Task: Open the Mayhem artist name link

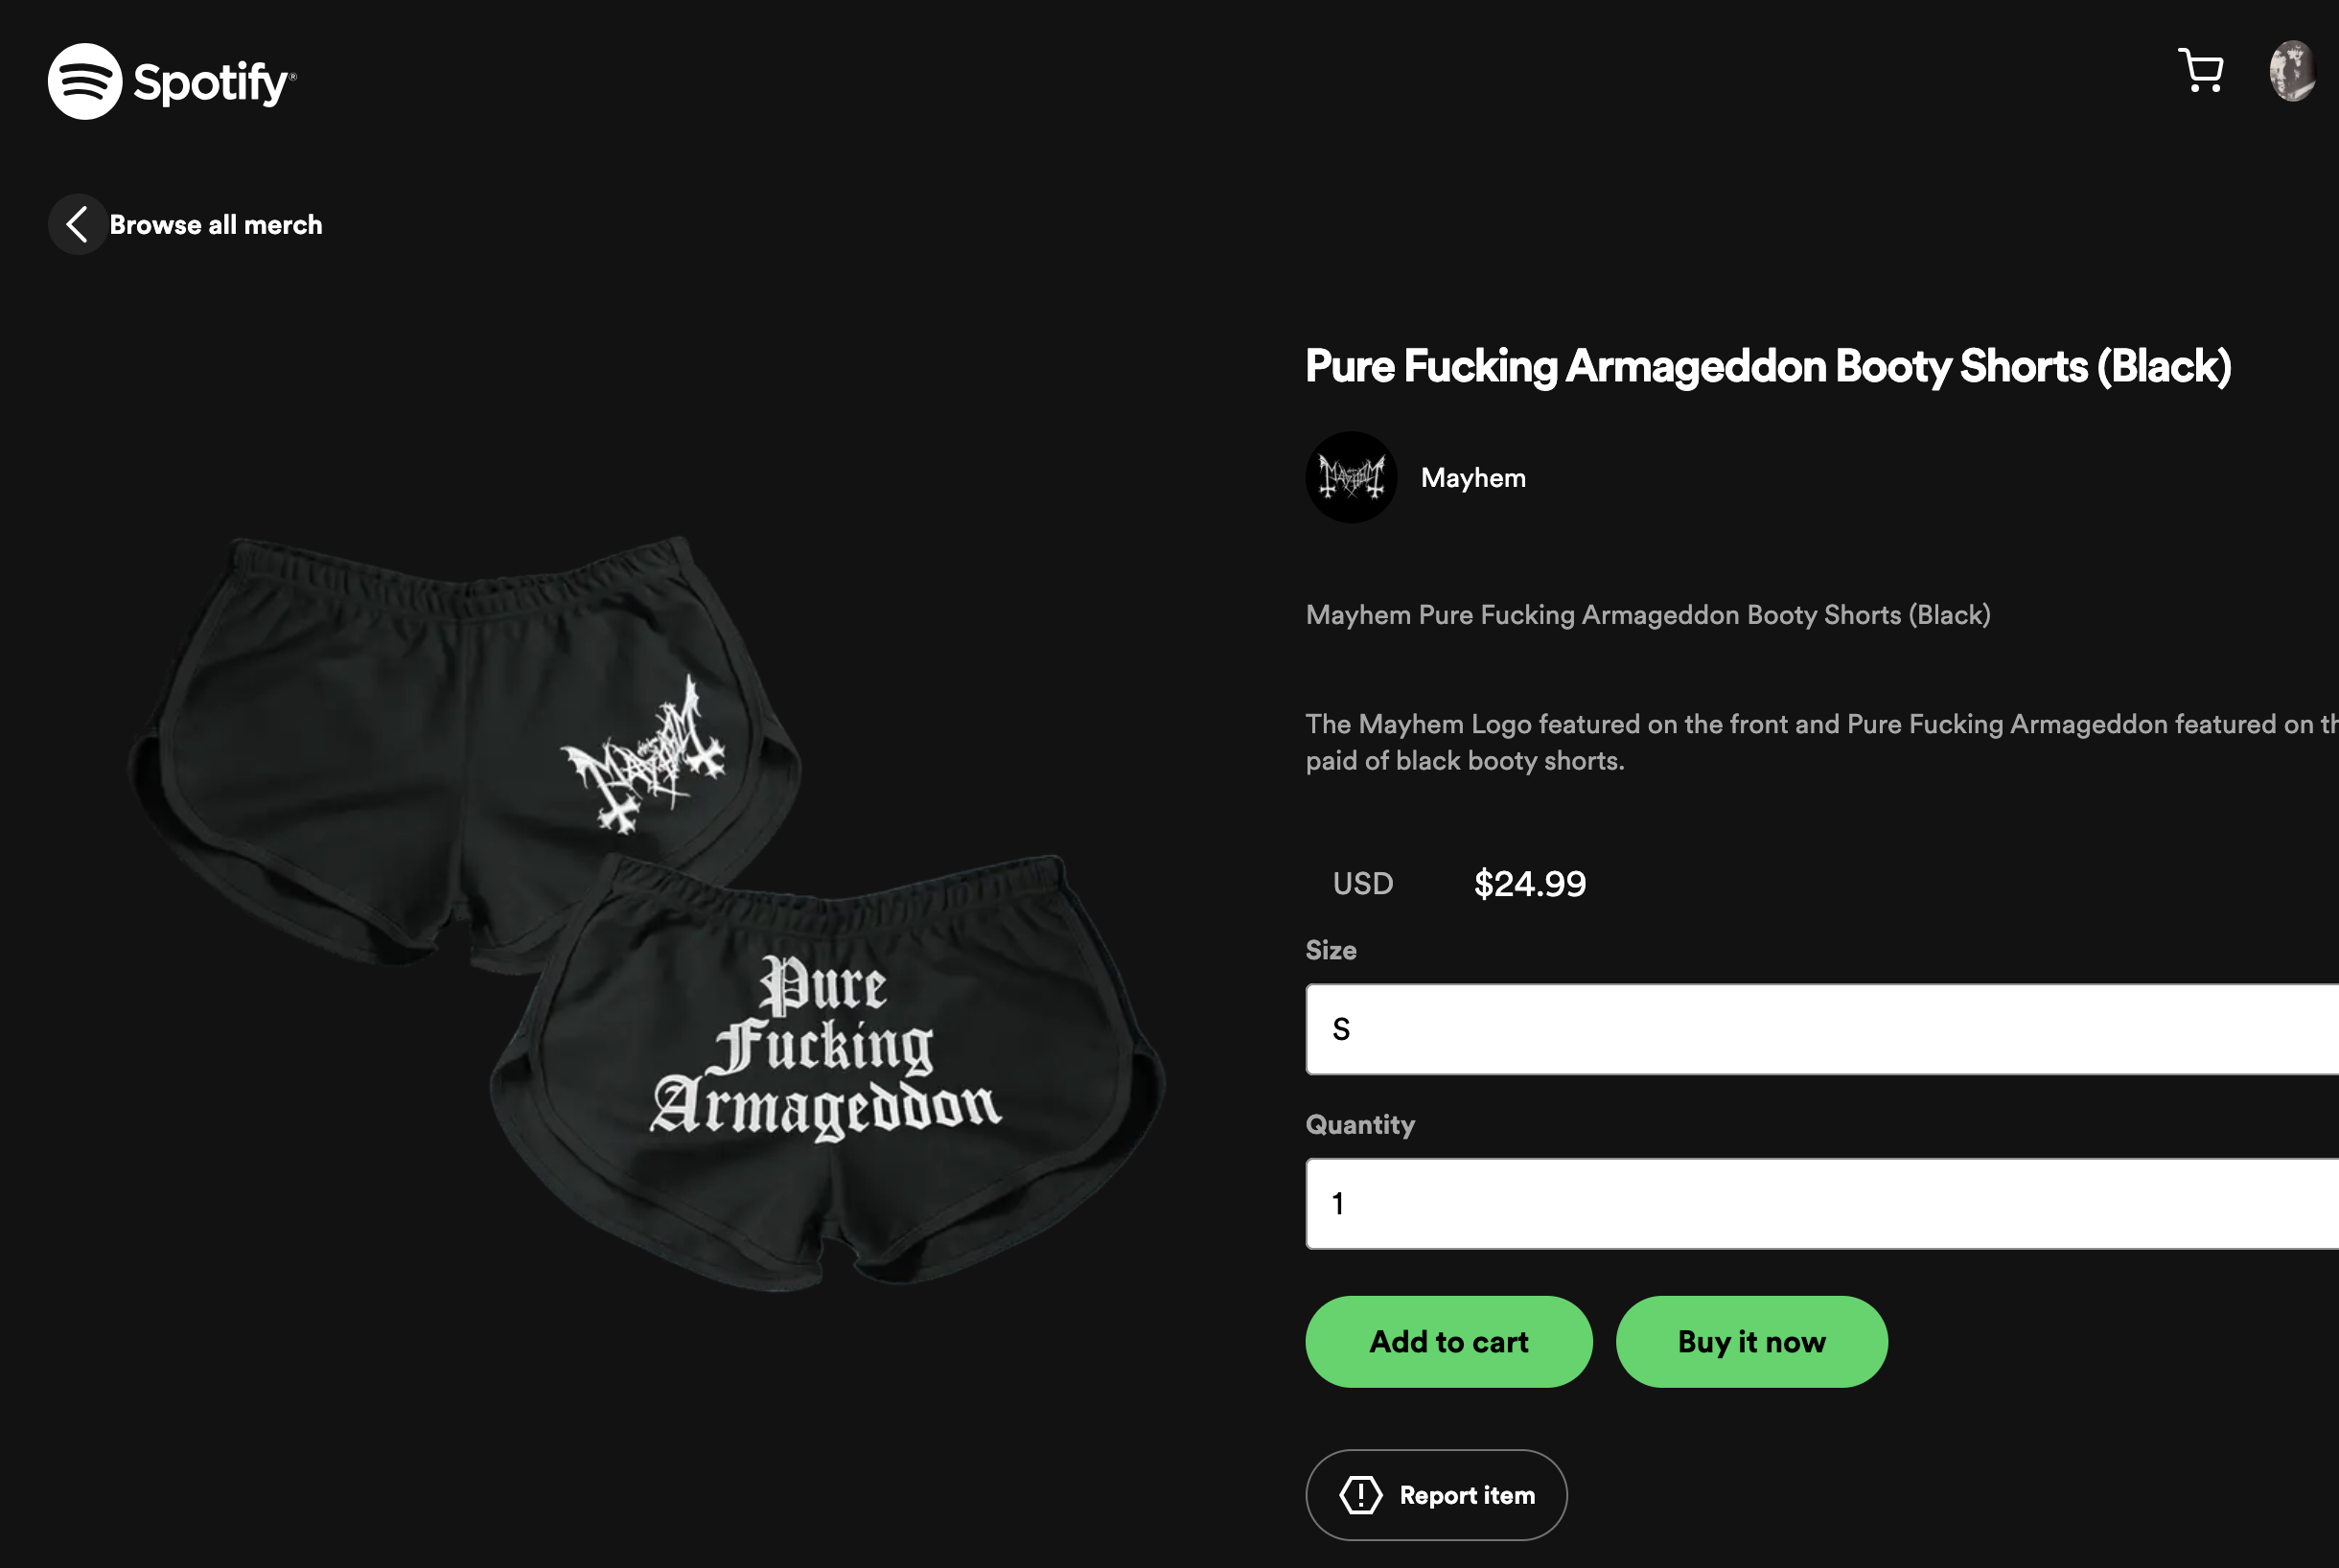Action: (x=1473, y=478)
